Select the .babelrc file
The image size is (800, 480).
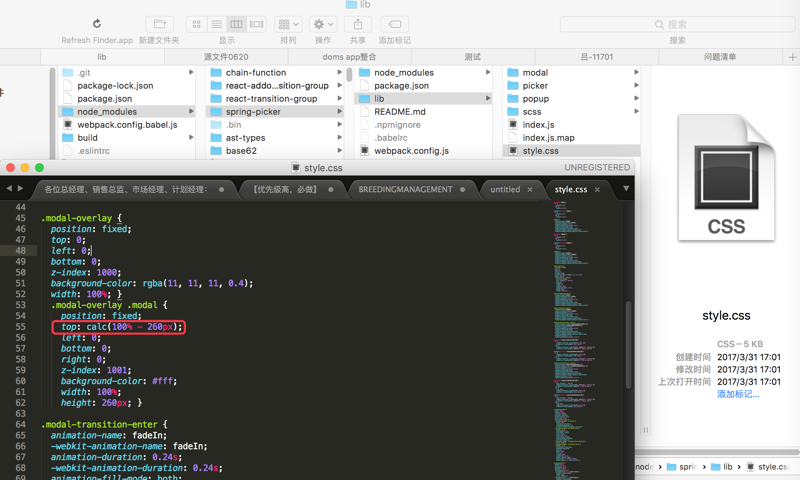423,138
